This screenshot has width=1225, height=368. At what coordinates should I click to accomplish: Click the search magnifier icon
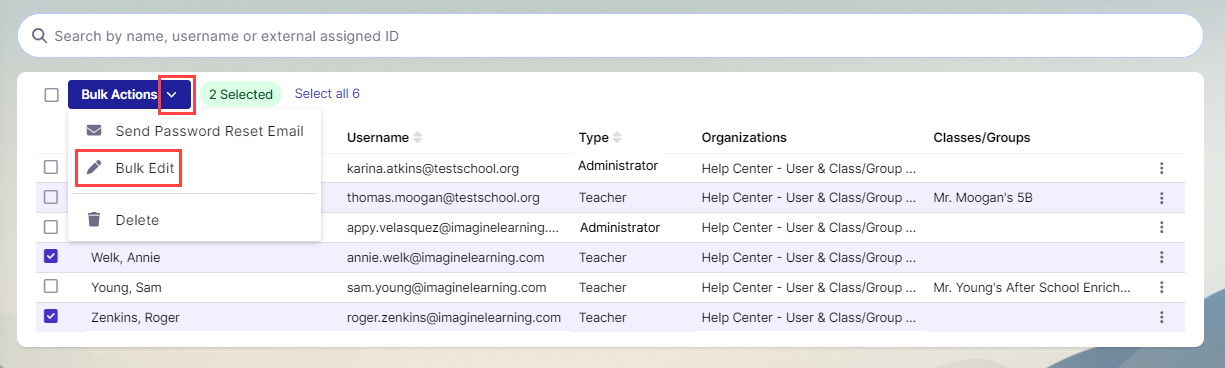pos(40,36)
